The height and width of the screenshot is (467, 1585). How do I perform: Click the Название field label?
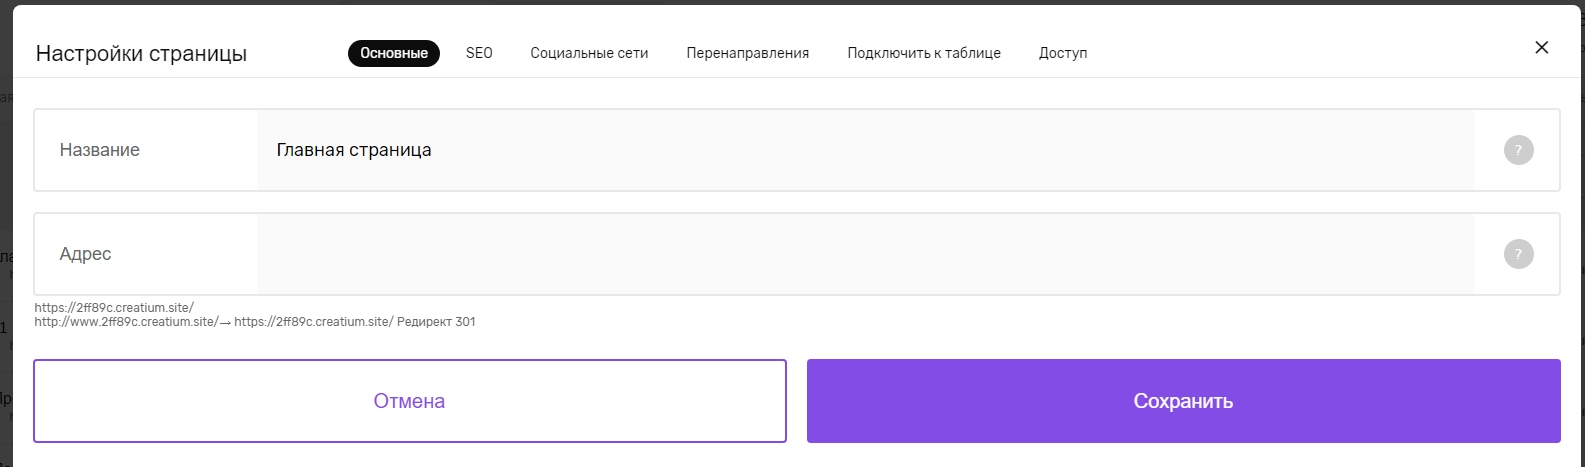(x=100, y=150)
